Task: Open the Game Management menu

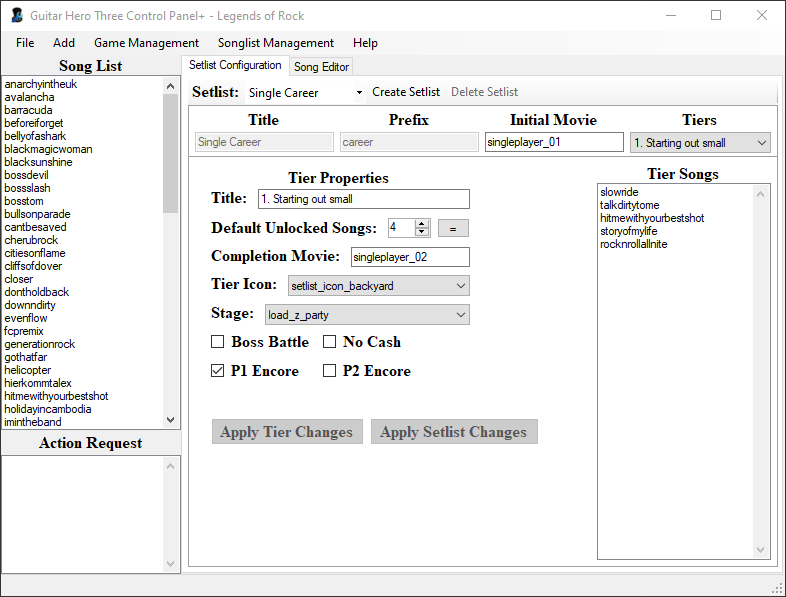Action: click(146, 43)
